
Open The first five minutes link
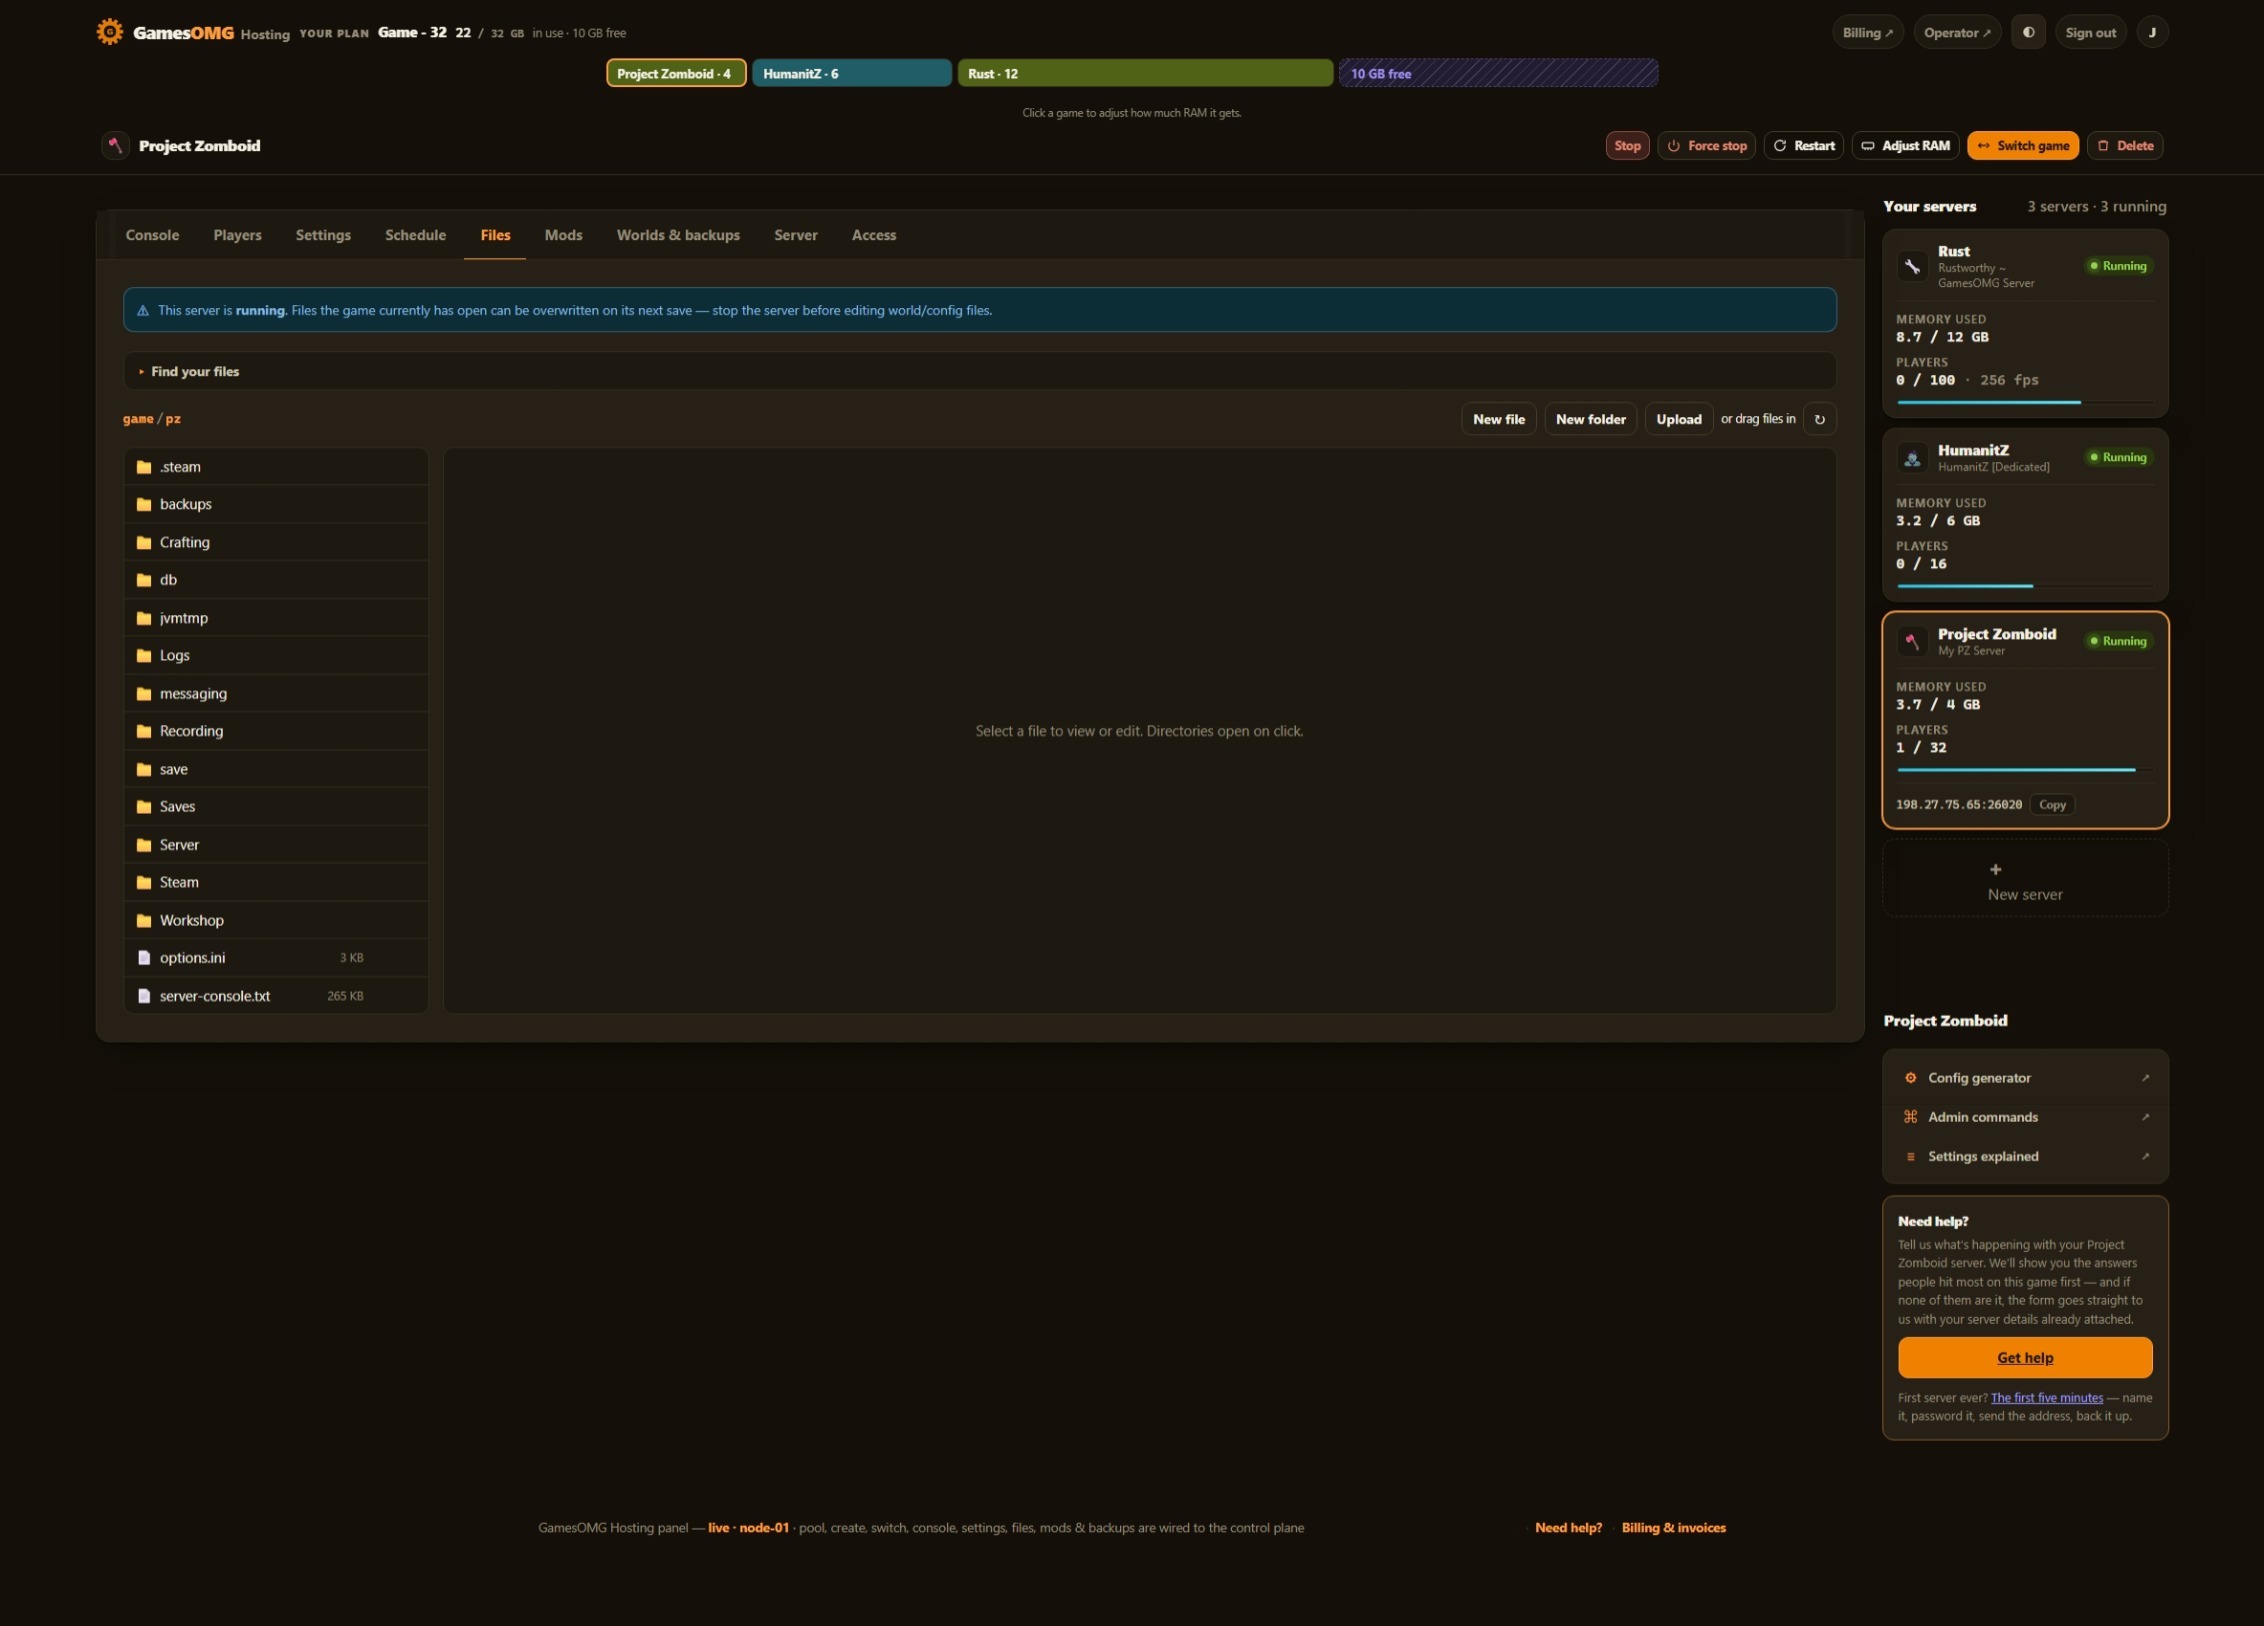click(x=2046, y=1398)
